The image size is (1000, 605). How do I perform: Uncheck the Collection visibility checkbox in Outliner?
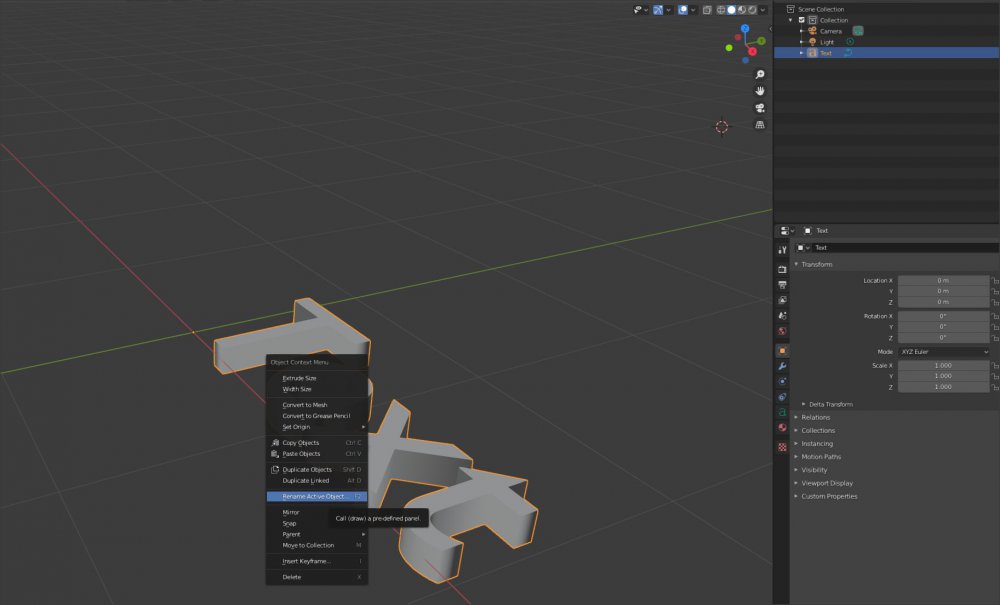802,20
